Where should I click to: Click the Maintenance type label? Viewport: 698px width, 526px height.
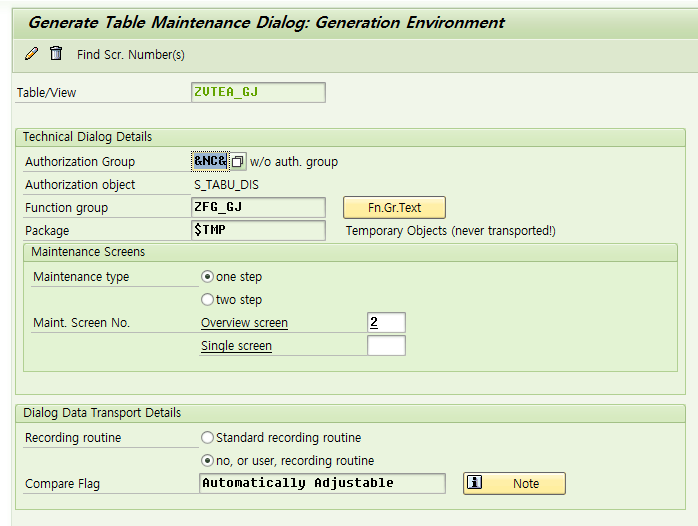pyautogui.click(x=81, y=277)
